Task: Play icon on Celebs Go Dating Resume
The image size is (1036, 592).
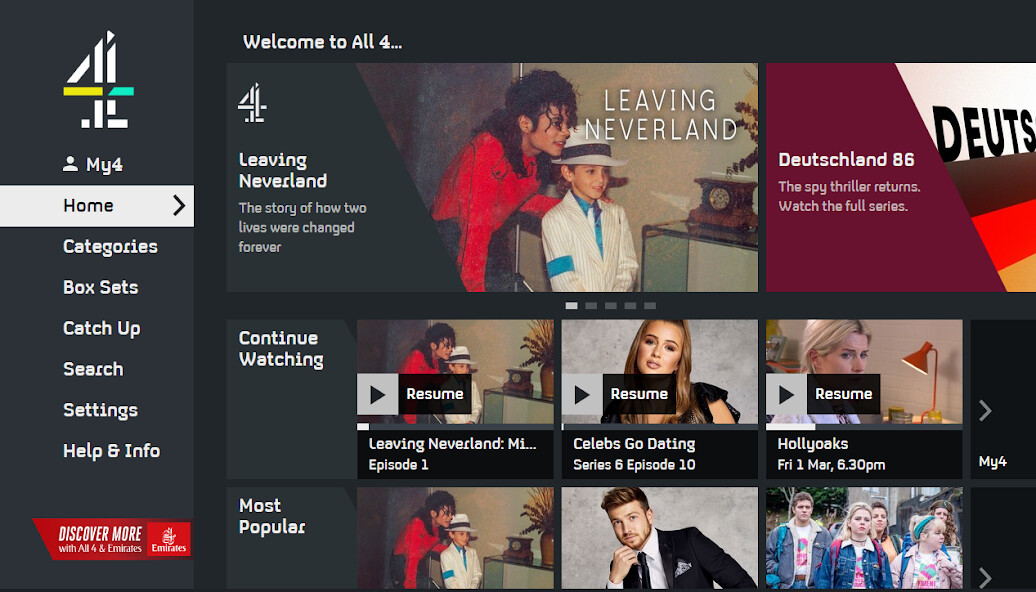Action: 582,394
